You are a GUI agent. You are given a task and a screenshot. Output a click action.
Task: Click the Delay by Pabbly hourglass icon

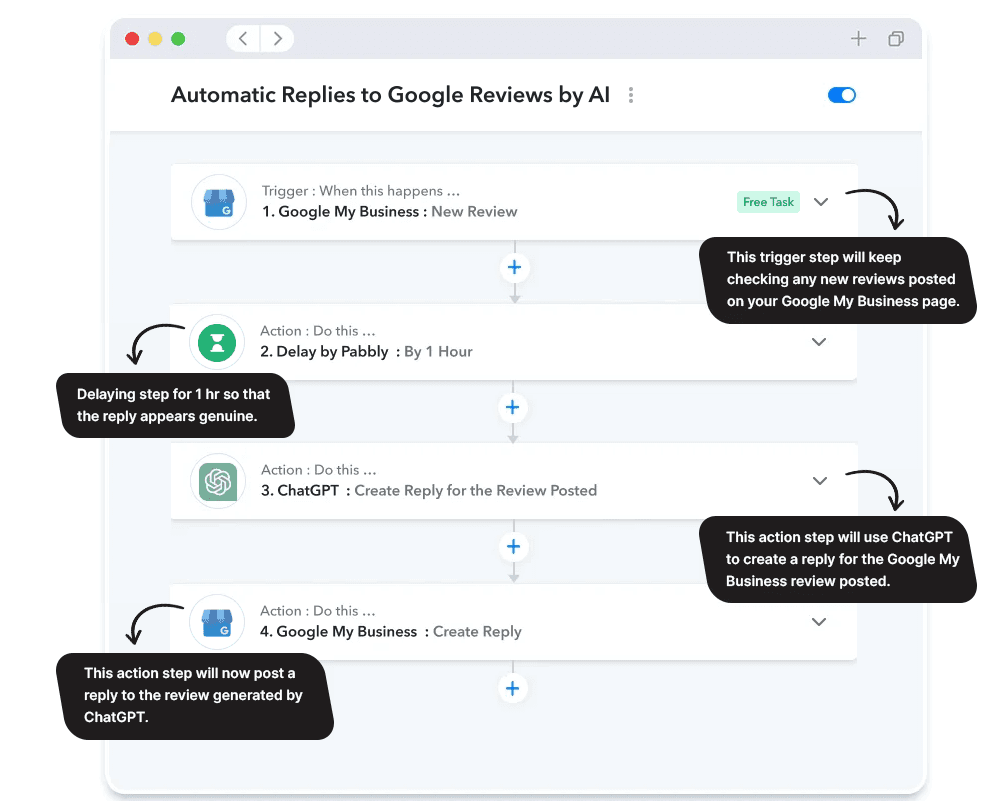pos(217,343)
